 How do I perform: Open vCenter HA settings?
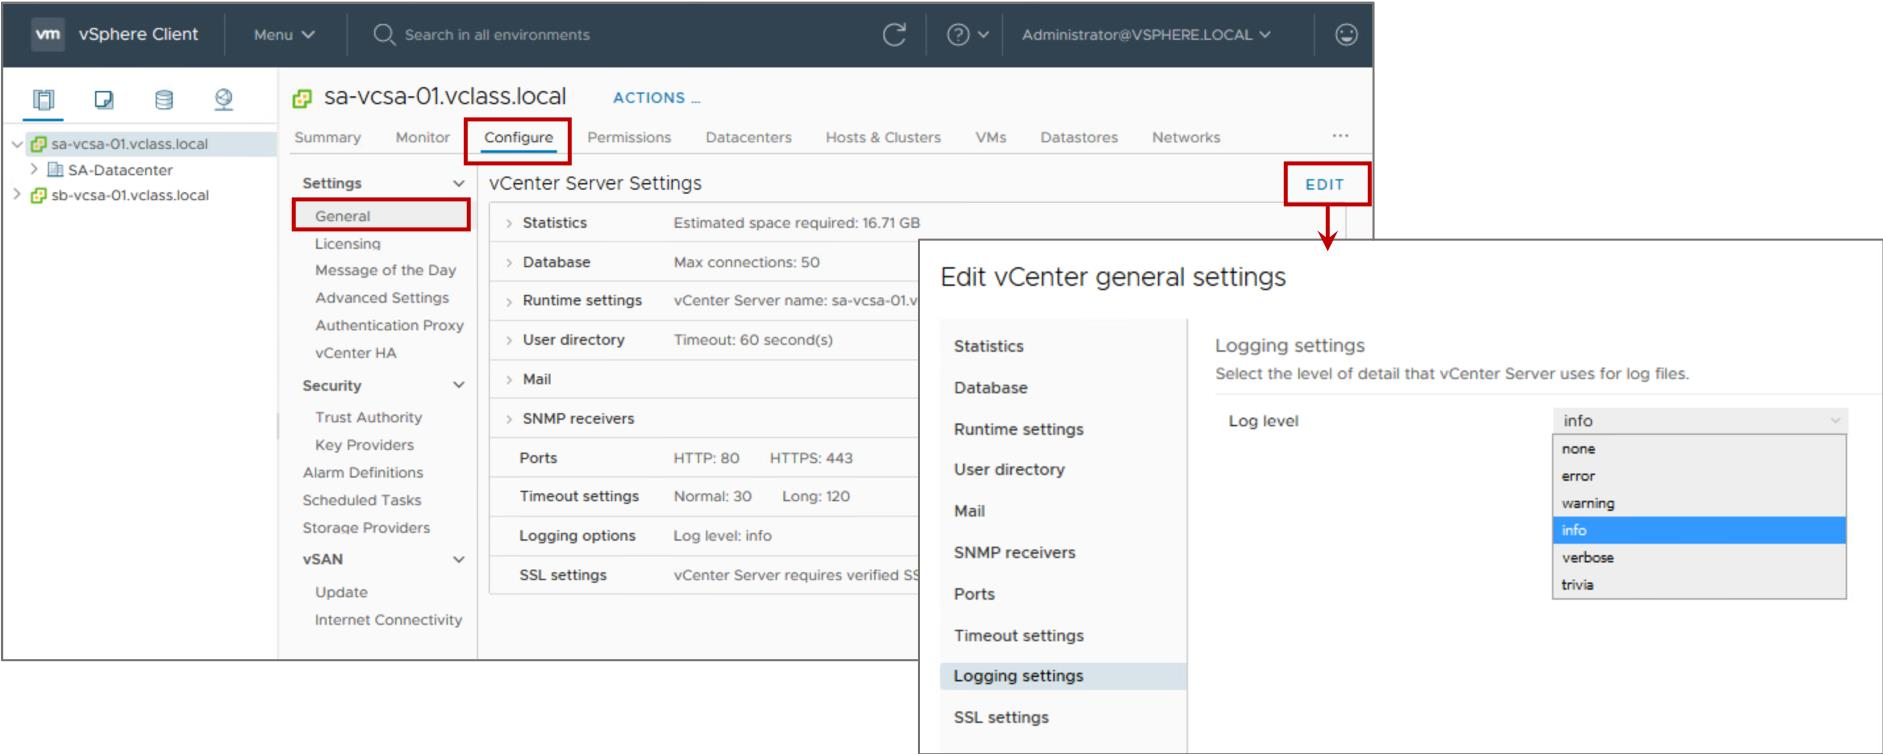click(355, 352)
